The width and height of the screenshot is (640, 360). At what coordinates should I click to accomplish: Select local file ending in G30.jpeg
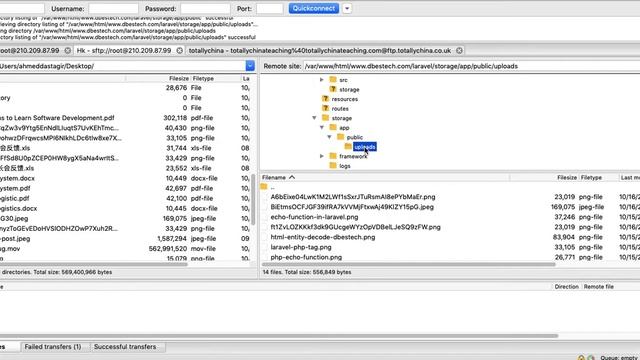point(14,219)
